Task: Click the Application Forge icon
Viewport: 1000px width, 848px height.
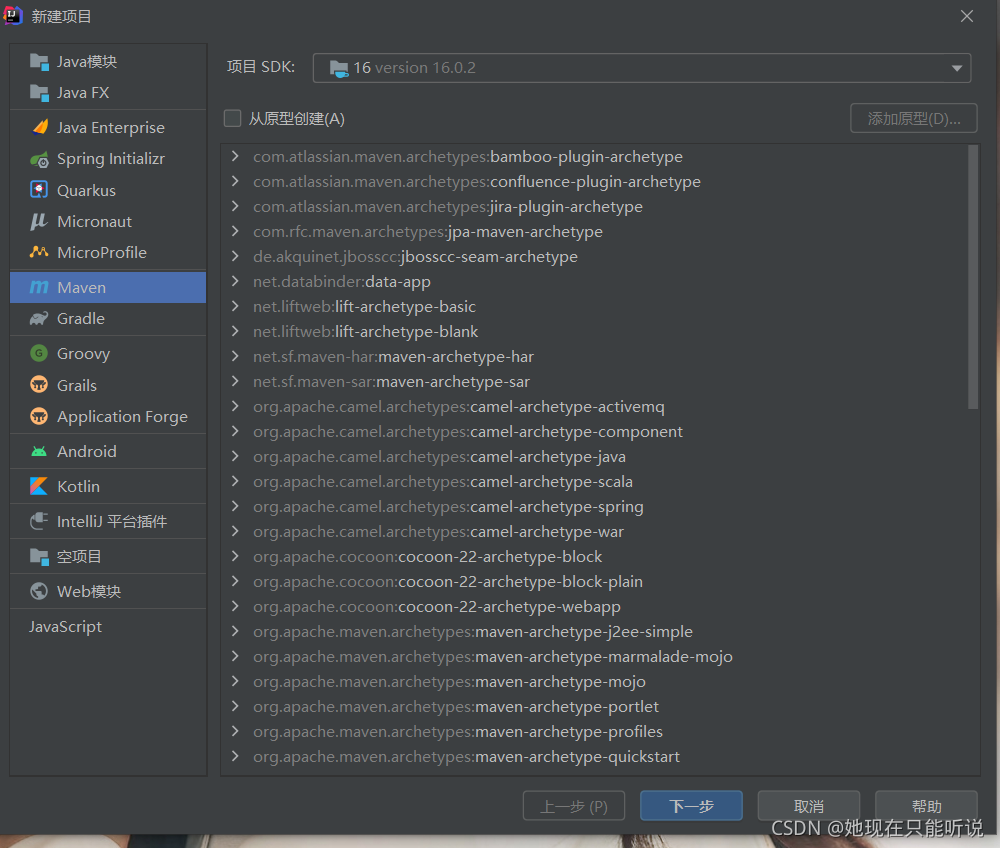Action: pos(39,416)
